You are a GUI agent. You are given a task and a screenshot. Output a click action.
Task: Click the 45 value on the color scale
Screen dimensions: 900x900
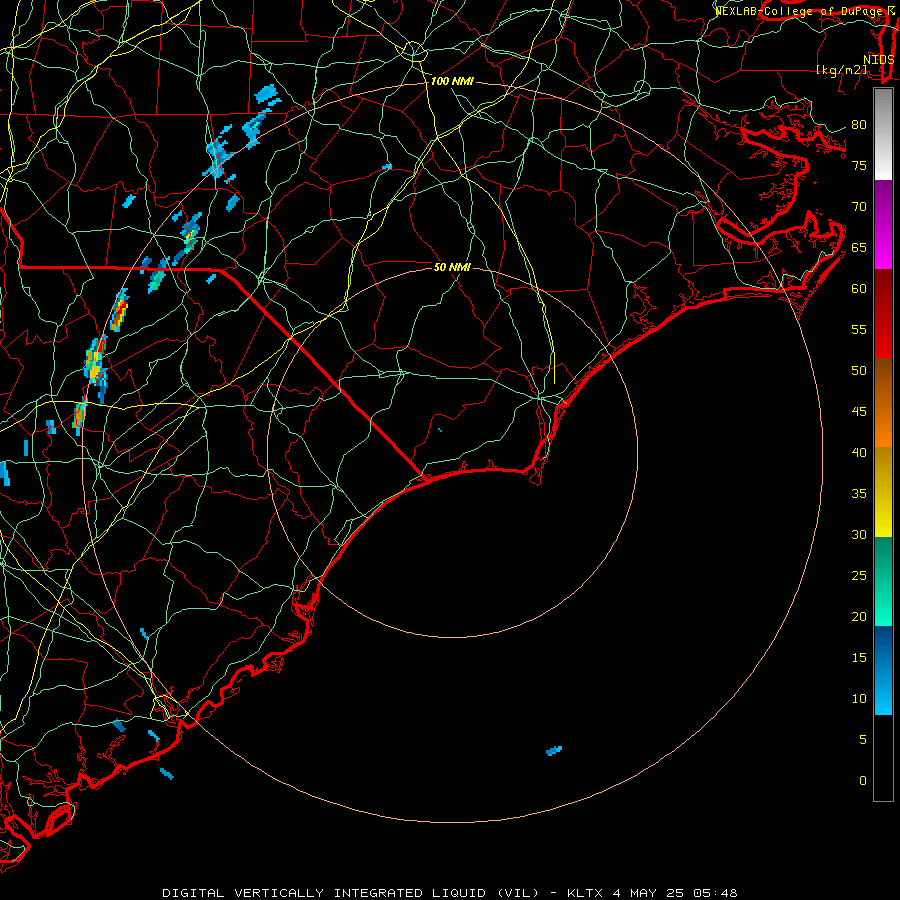[x=859, y=412]
